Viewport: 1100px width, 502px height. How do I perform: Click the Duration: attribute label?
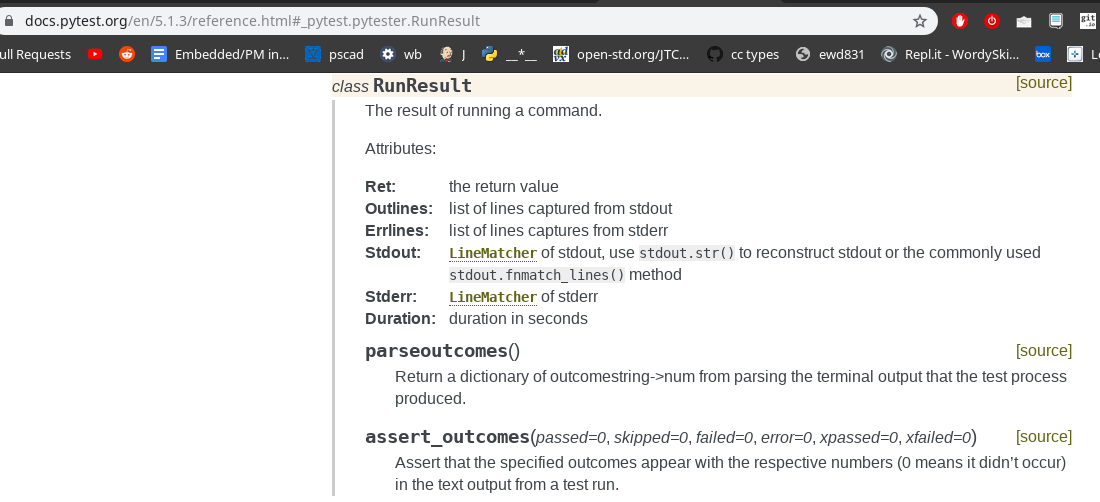[401, 318]
